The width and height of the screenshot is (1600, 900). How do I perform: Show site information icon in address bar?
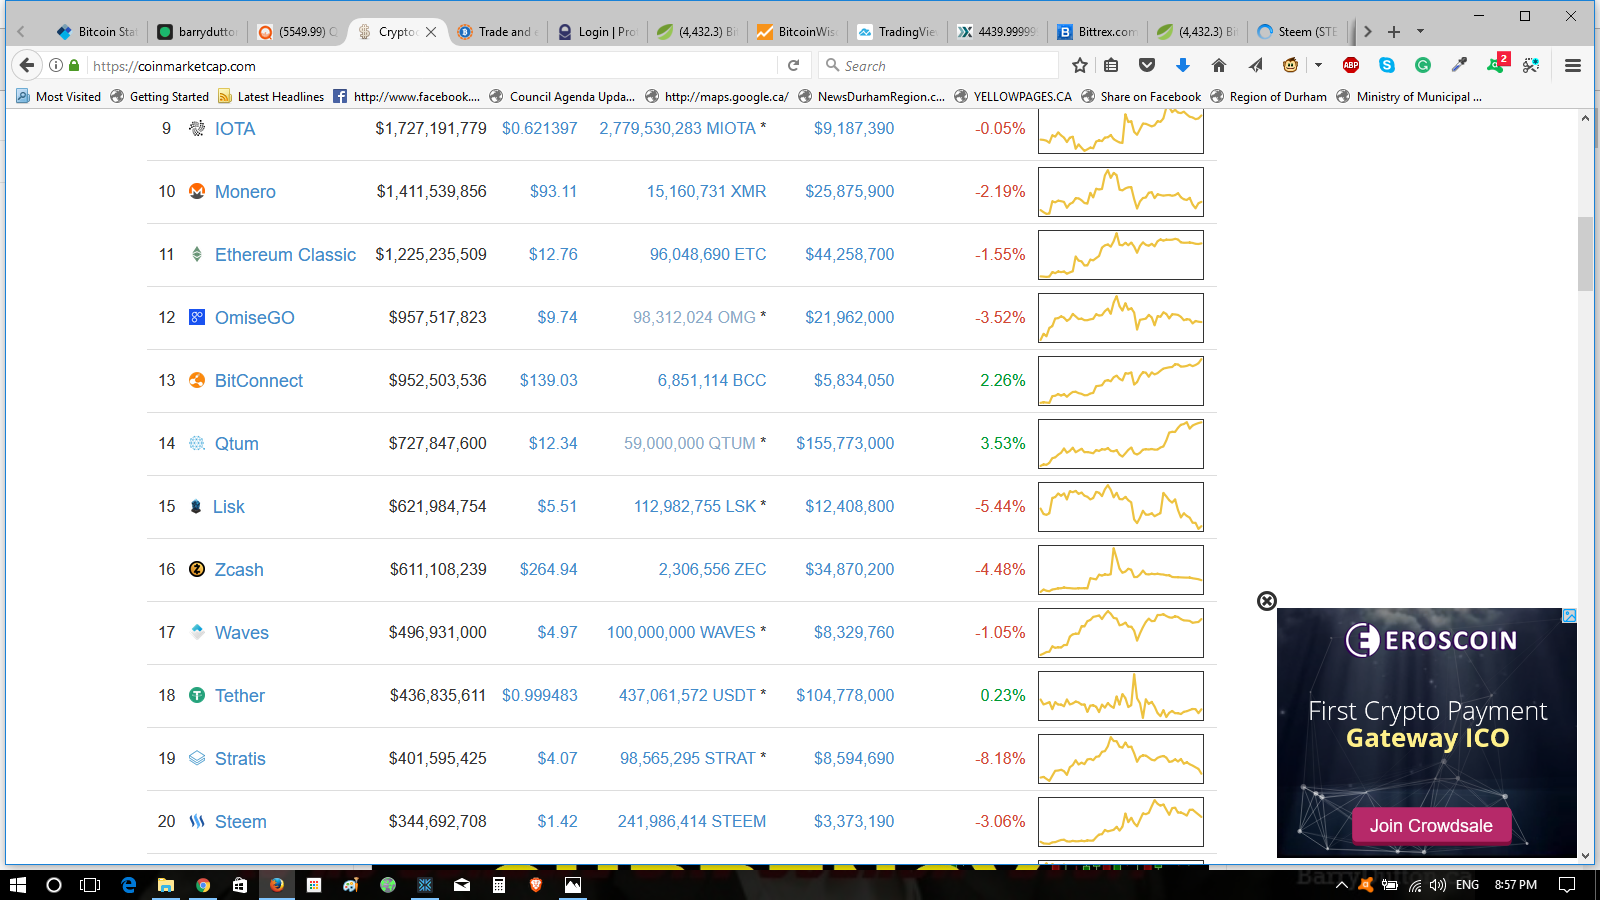pos(56,65)
